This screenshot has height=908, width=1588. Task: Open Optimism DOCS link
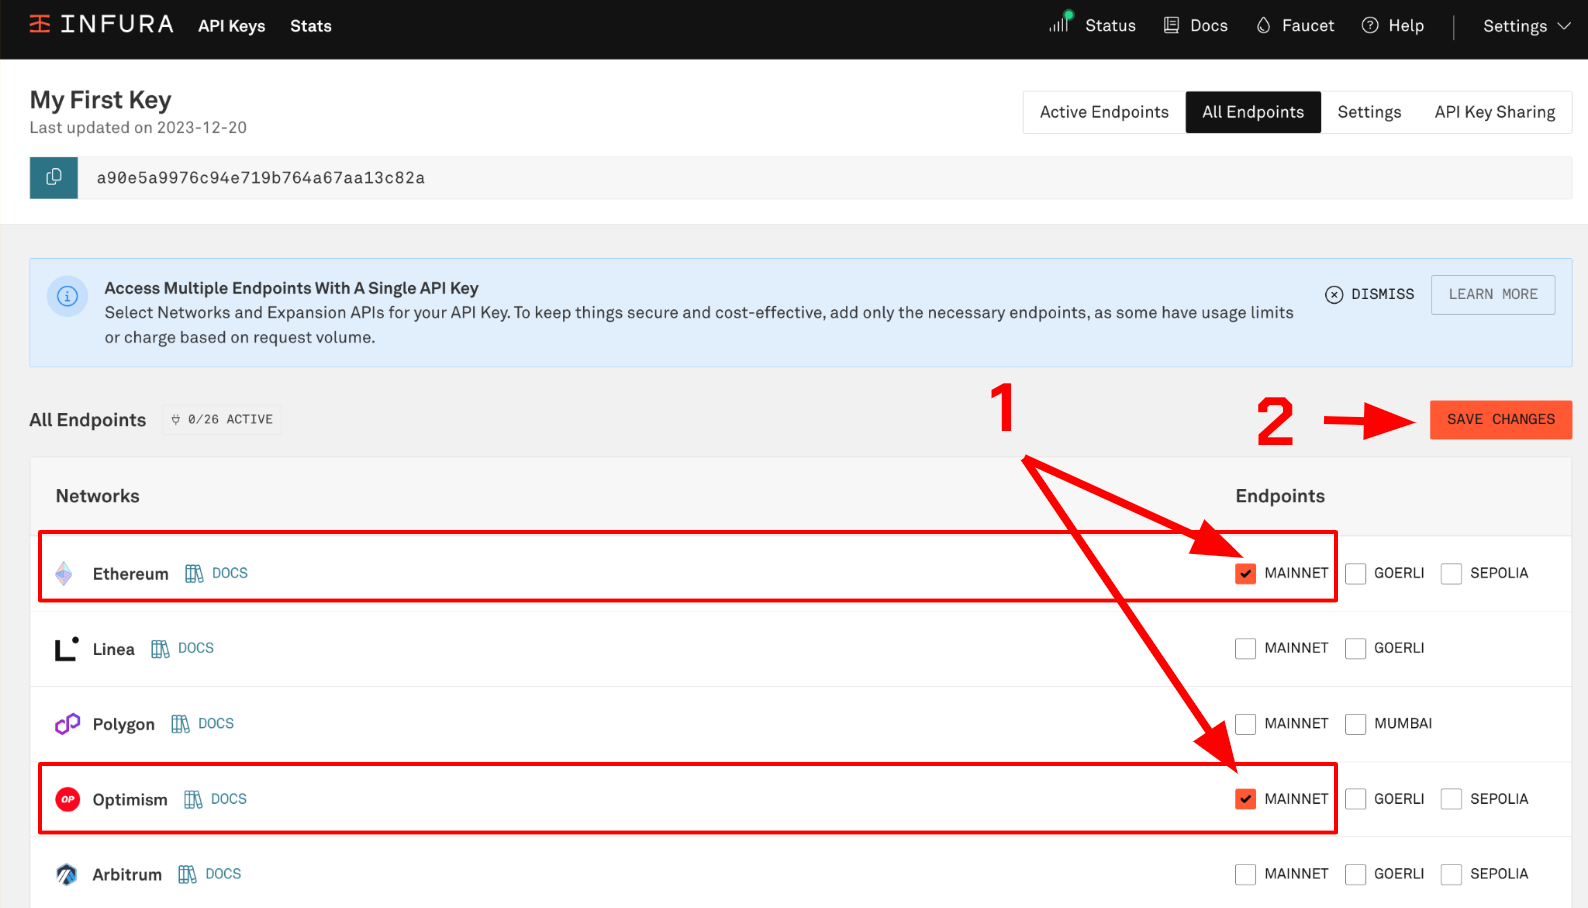(229, 799)
